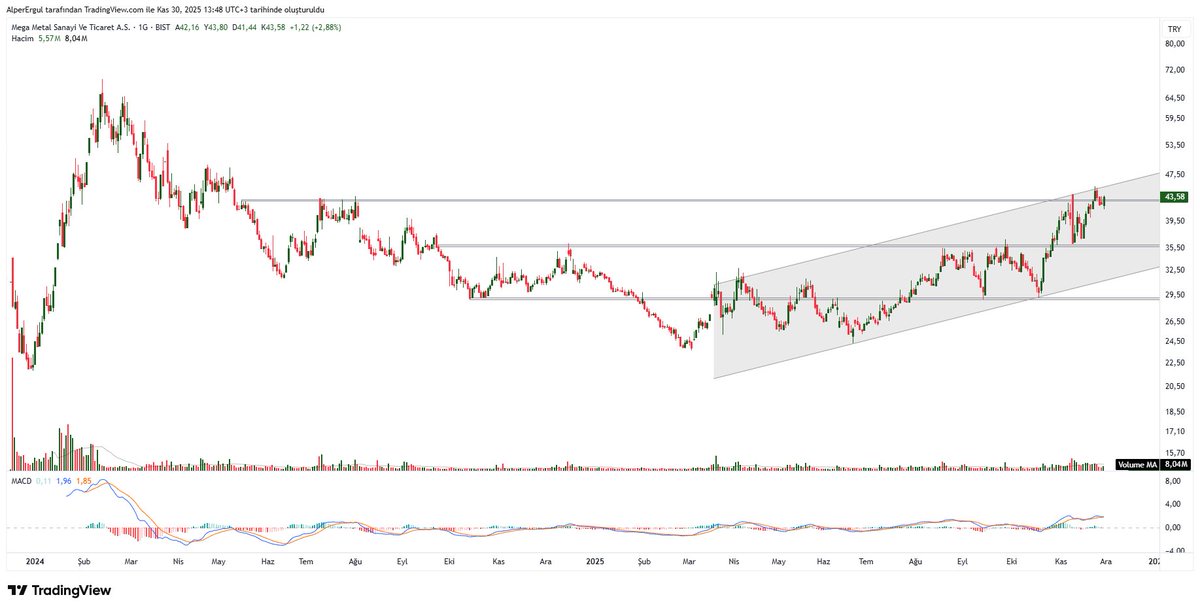Click the 39,50 price axis label
The height and width of the screenshot is (610, 1200).
pos(1174,221)
